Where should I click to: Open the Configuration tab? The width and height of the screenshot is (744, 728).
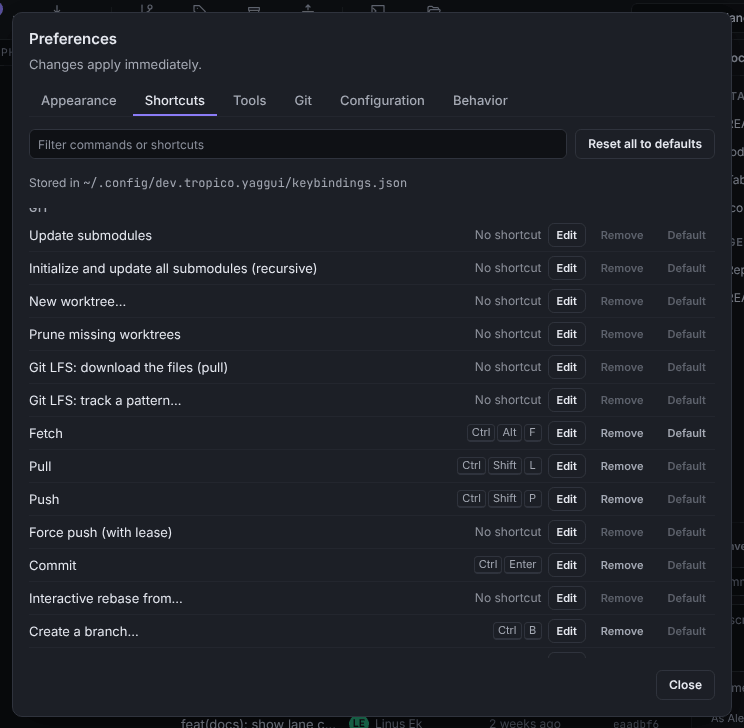(x=382, y=101)
